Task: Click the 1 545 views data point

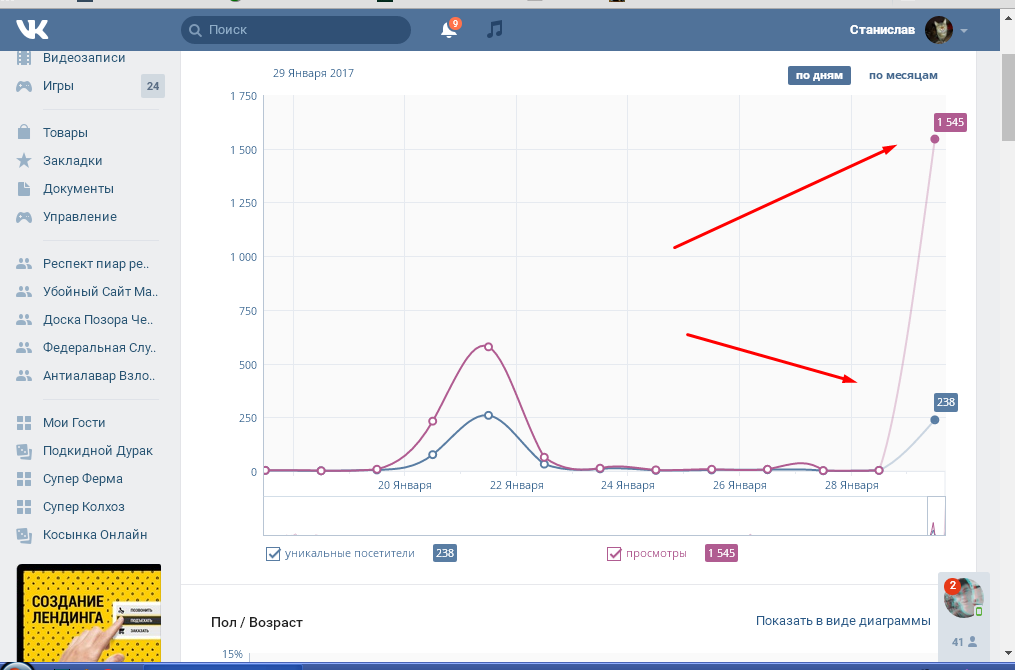Action: (935, 139)
